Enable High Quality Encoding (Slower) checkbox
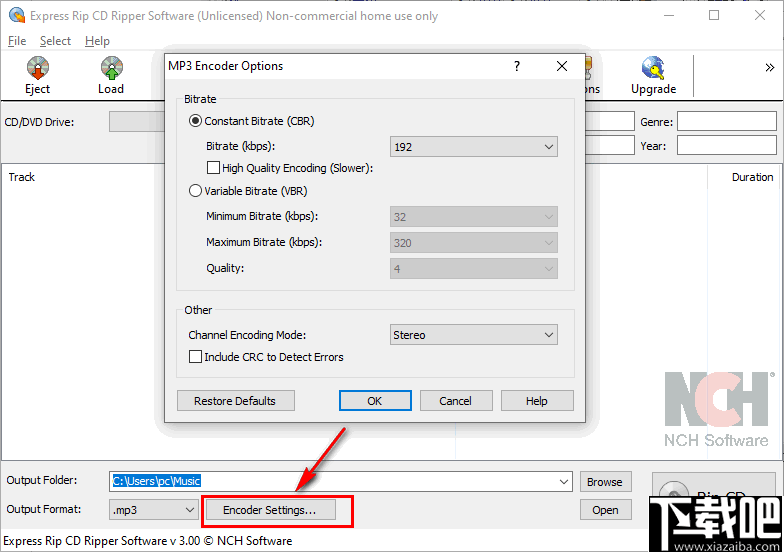Screen dimensions: 784x552 pyautogui.click(x=214, y=168)
